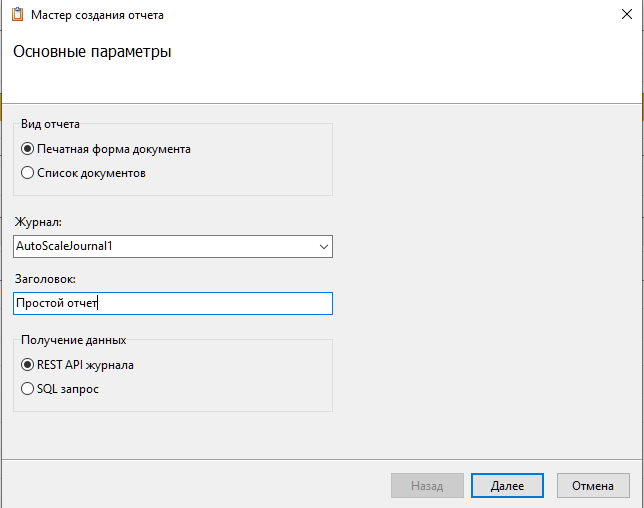The image size is (644, 508).
Task: Switch data retrieval to SQL запрос
Action: pyautogui.click(x=28, y=389)
